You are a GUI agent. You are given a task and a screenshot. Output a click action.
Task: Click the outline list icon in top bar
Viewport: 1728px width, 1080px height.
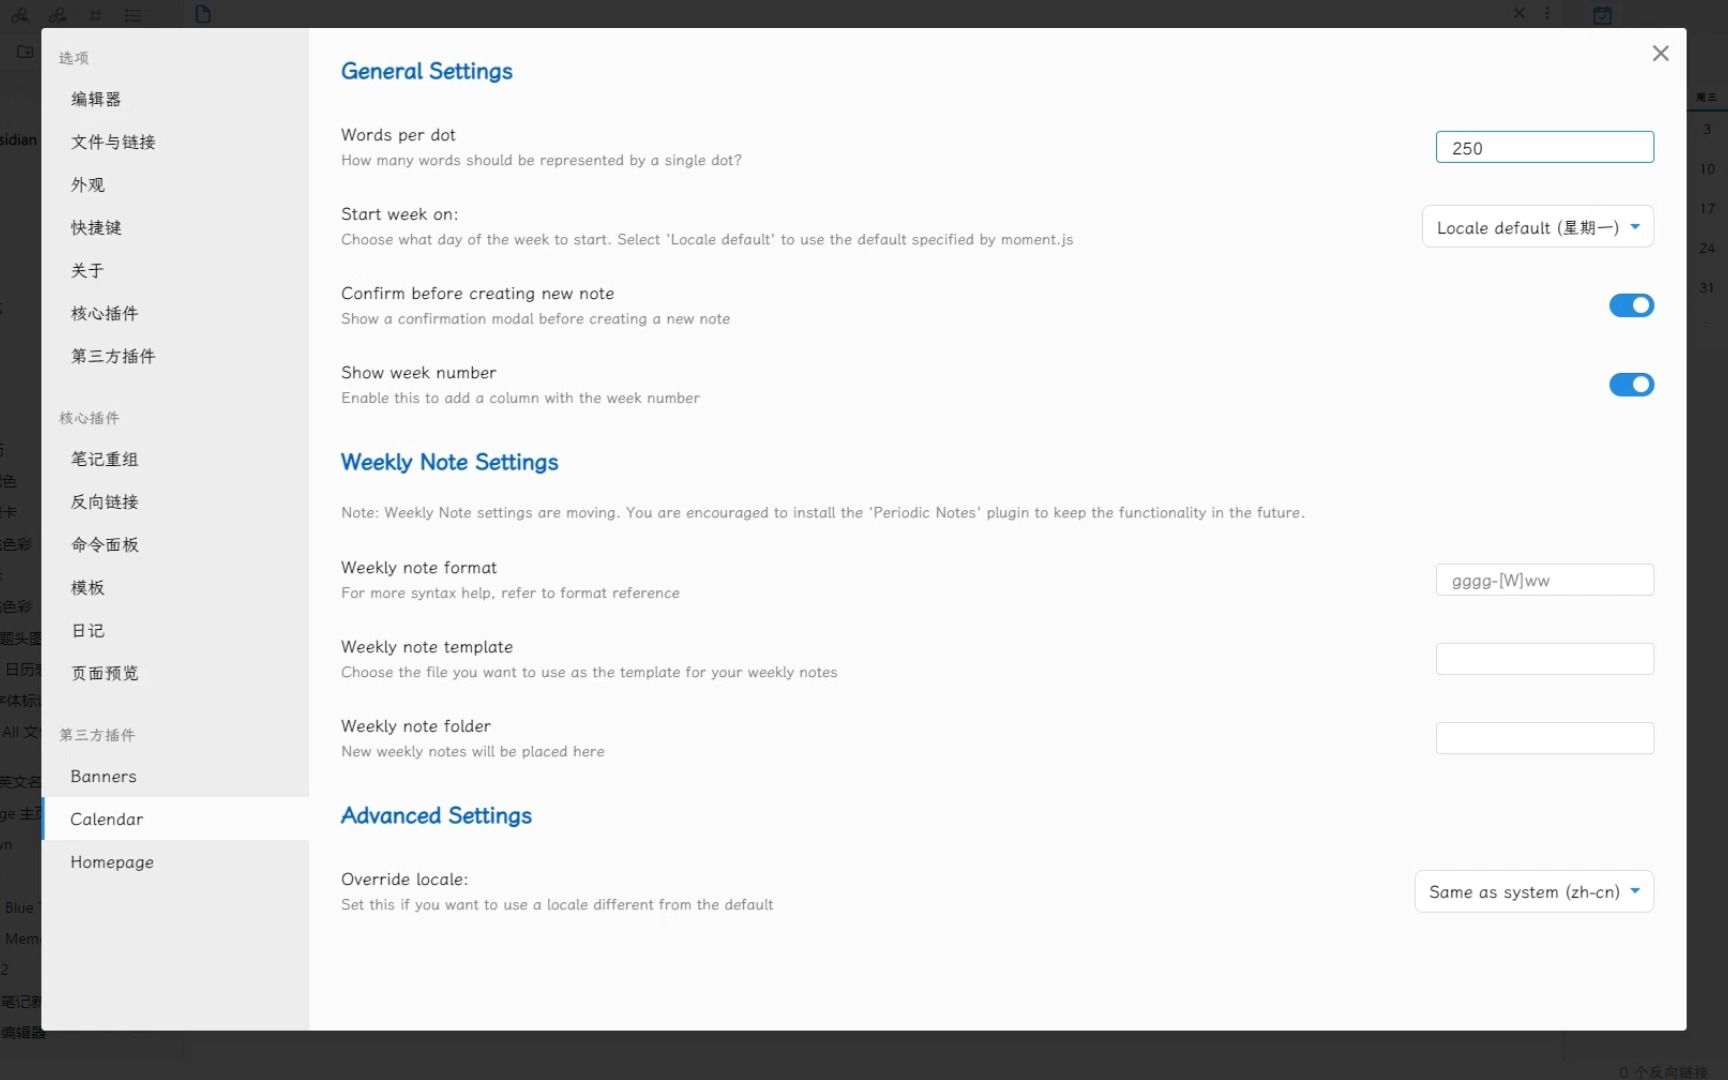[133, 15]
